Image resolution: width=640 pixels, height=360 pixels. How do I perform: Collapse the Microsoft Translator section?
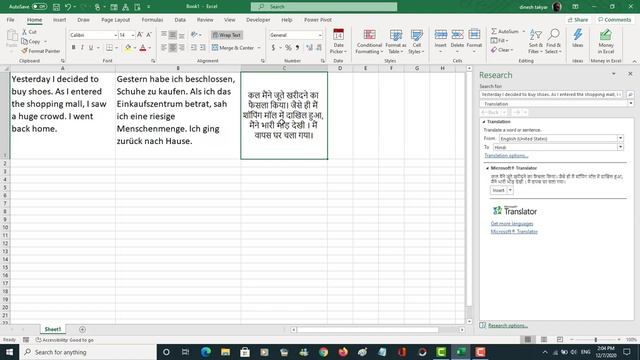[x=487, y=168]
